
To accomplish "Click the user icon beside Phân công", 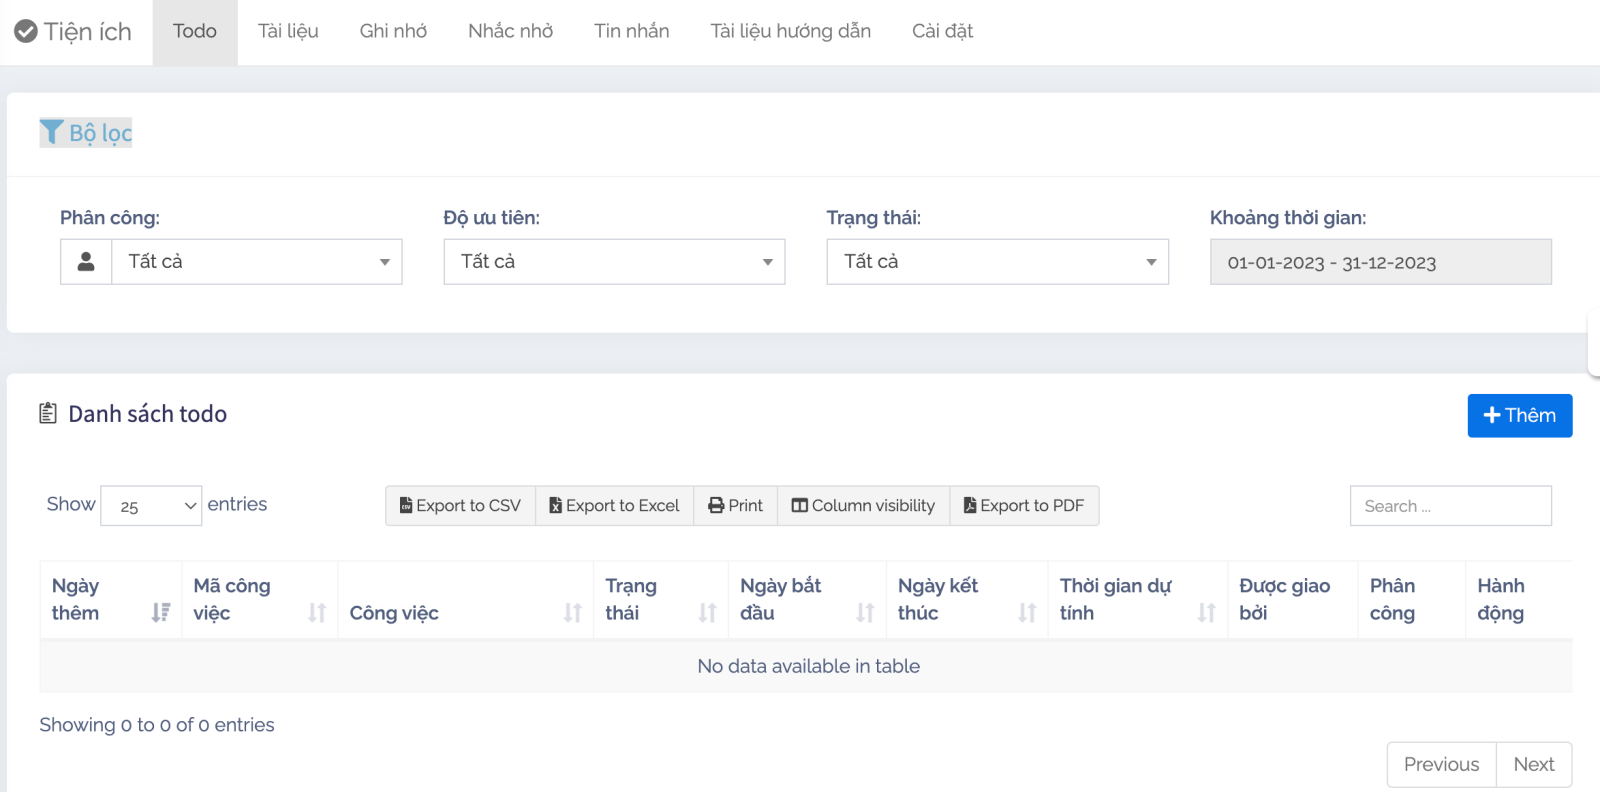I will coord(86,262).
